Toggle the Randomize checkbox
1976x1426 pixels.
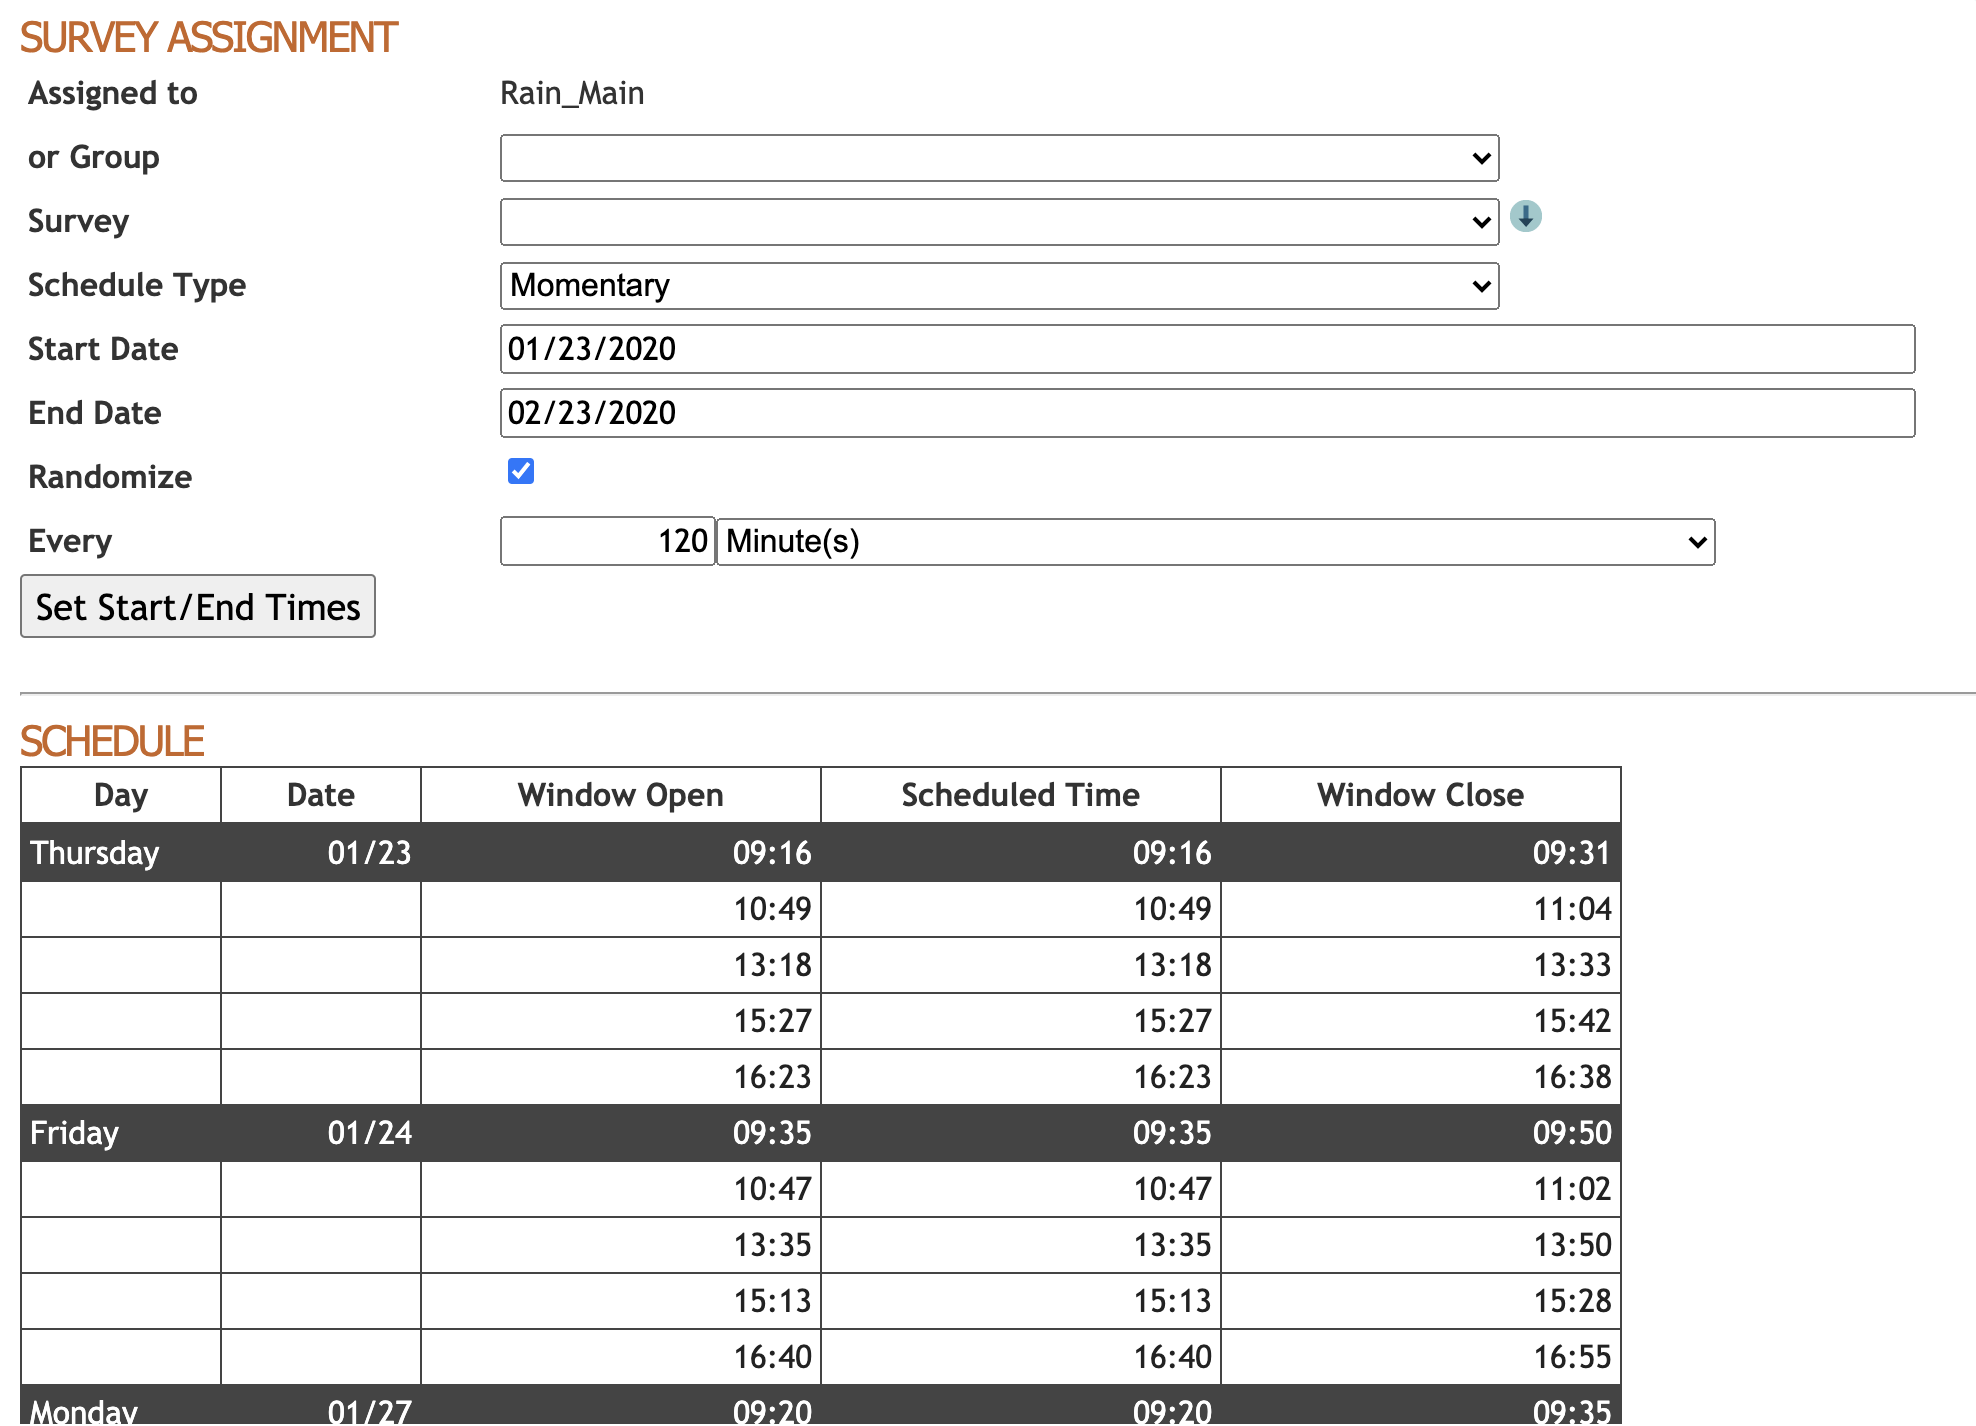click(x=521, y=471)
